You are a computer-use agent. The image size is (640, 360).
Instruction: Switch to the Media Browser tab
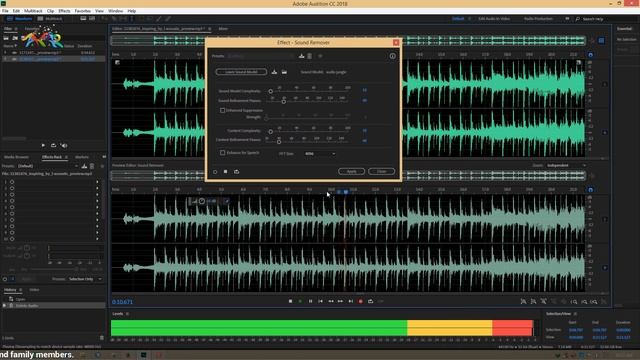[16, 157]
